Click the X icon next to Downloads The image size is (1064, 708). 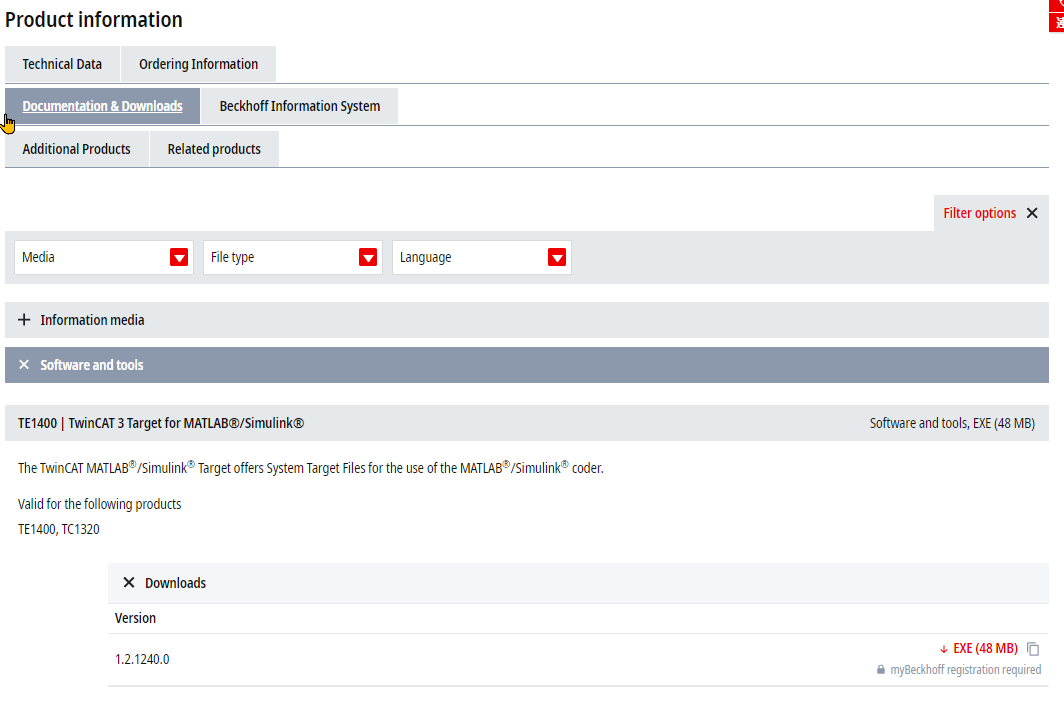[x=129, y=582]
